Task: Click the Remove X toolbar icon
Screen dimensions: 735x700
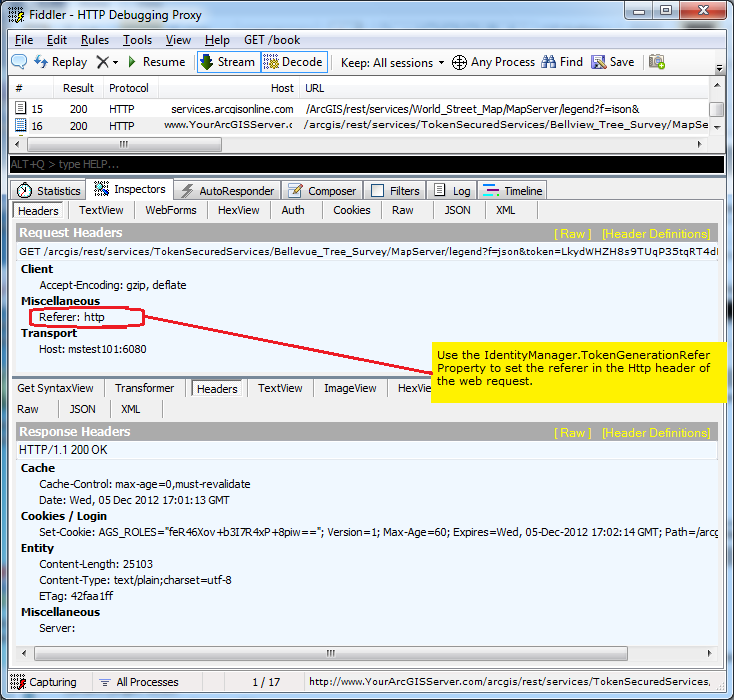Action: click(x=102, y=62)
